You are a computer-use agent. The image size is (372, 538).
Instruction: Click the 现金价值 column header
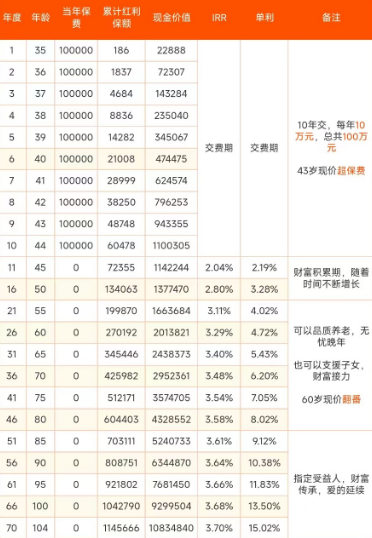(172, 17)
